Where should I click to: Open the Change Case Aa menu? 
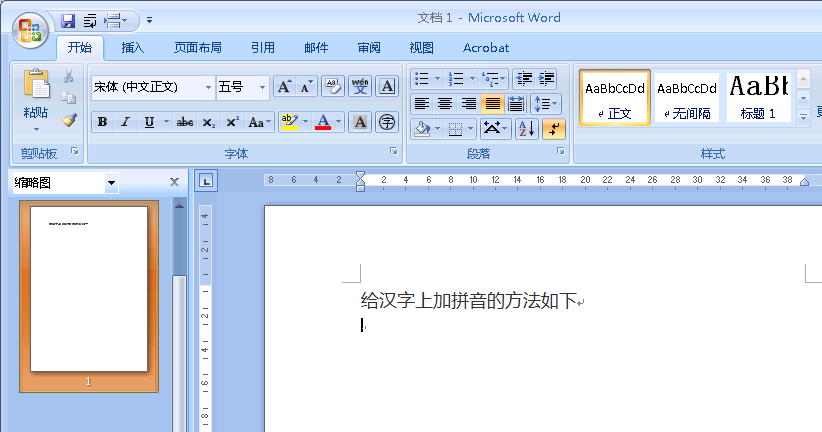(x=259, y=122)
